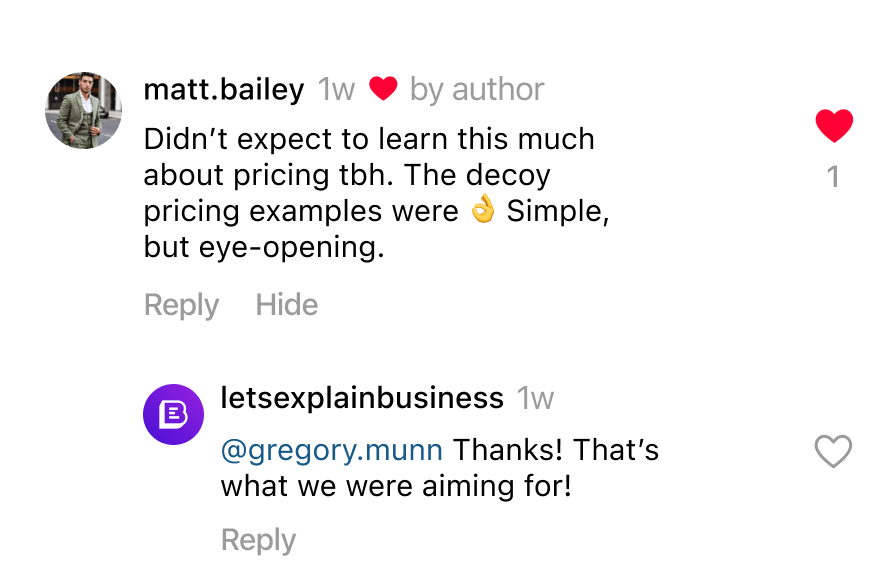
Task: Click the 'what we were aiming for!' text
Action: [x=396, y=487]
